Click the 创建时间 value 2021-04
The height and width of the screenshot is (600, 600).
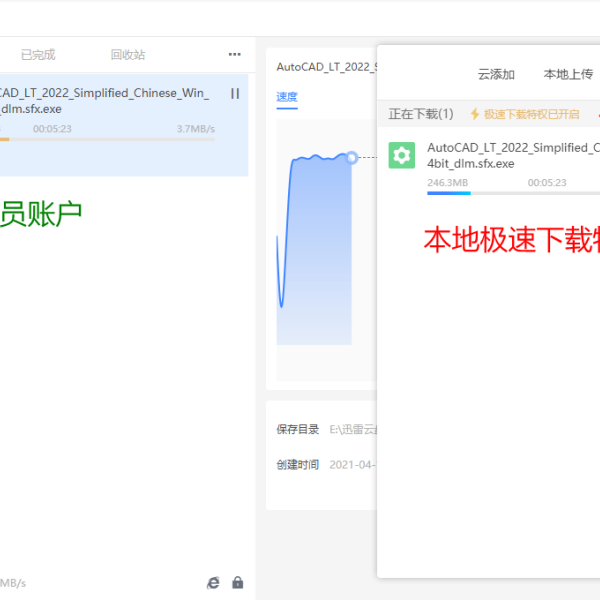click(x=353, y=465)
